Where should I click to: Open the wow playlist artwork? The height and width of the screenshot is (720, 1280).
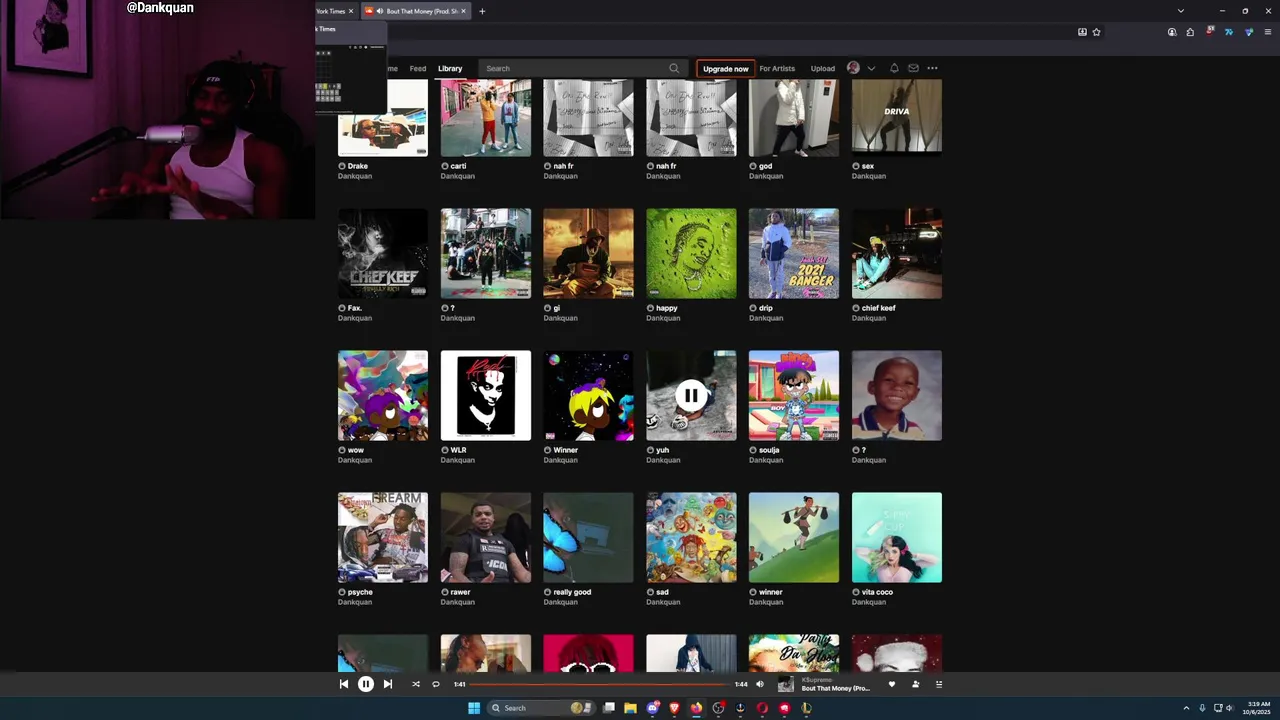coord(383,395)
